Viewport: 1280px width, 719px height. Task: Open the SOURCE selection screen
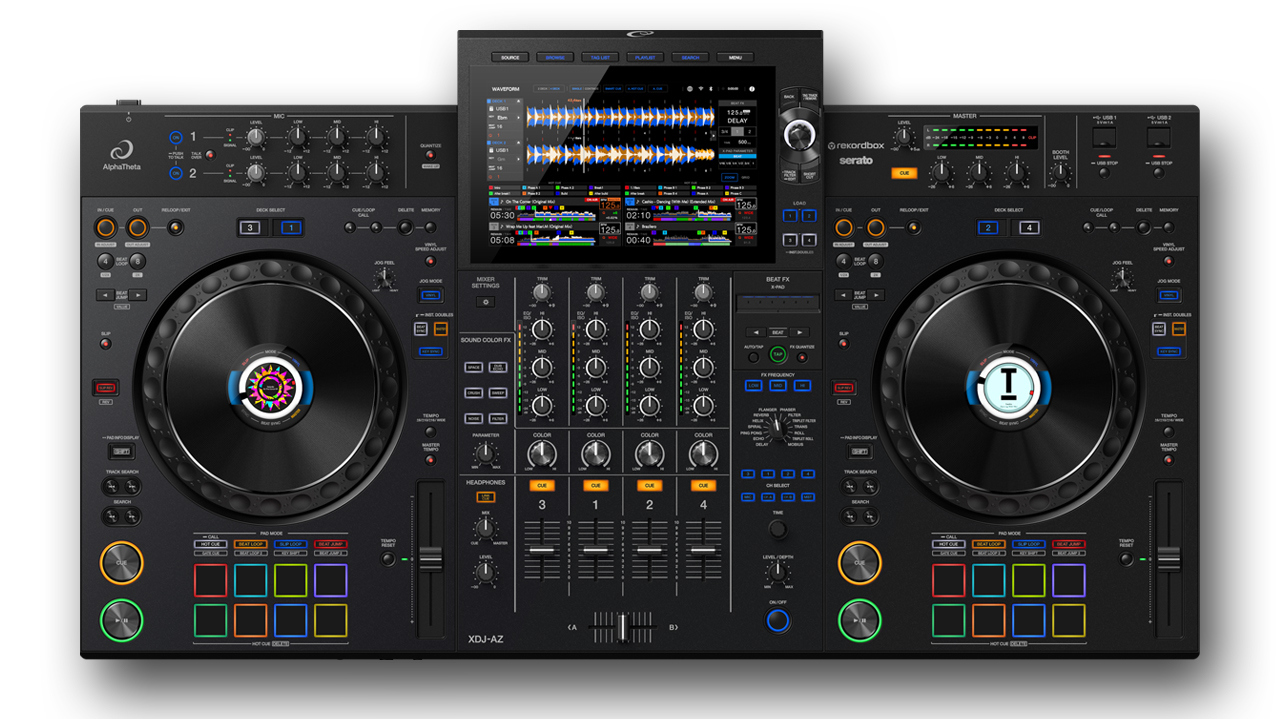(x=510, y=58)
